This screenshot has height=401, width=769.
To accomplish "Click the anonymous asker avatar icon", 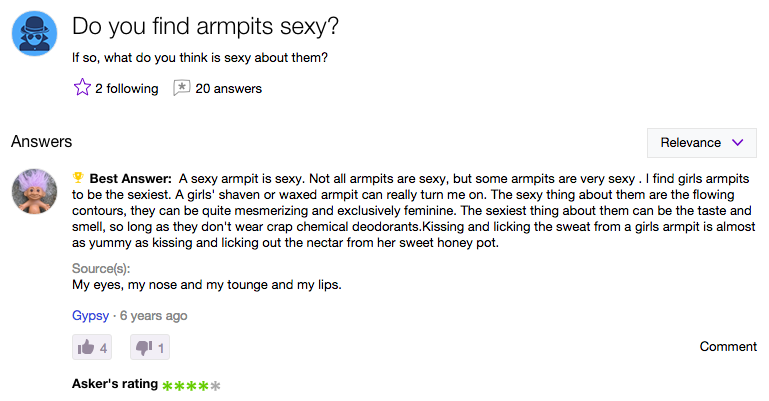I will pyautogui.click(x=34, y=33).
